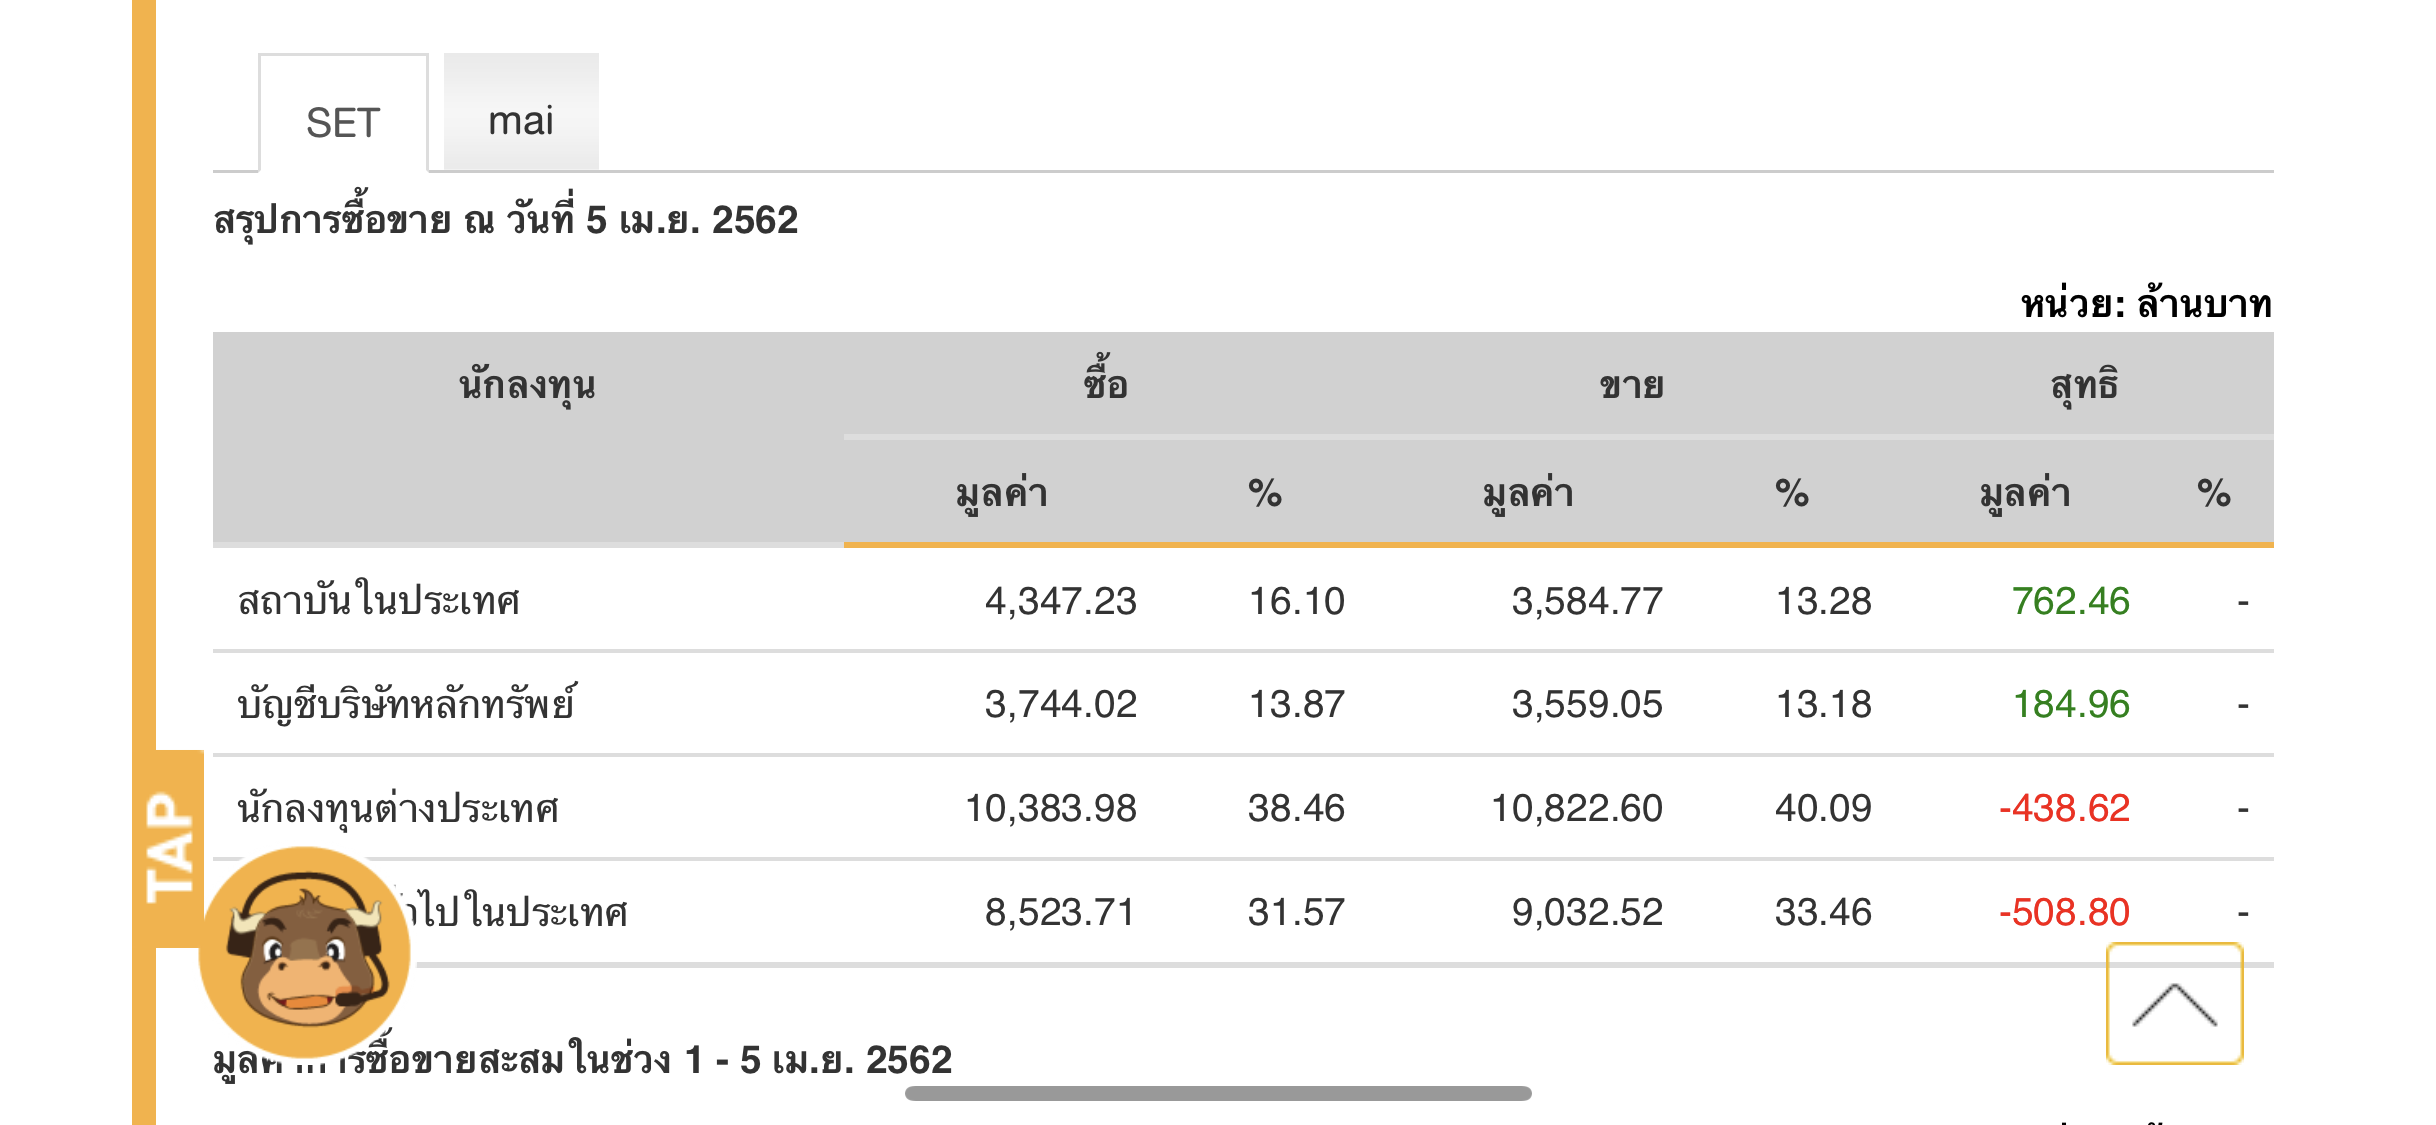
Task: Select the สถาบันในประเทศ row label
Action: pos(379,601)
